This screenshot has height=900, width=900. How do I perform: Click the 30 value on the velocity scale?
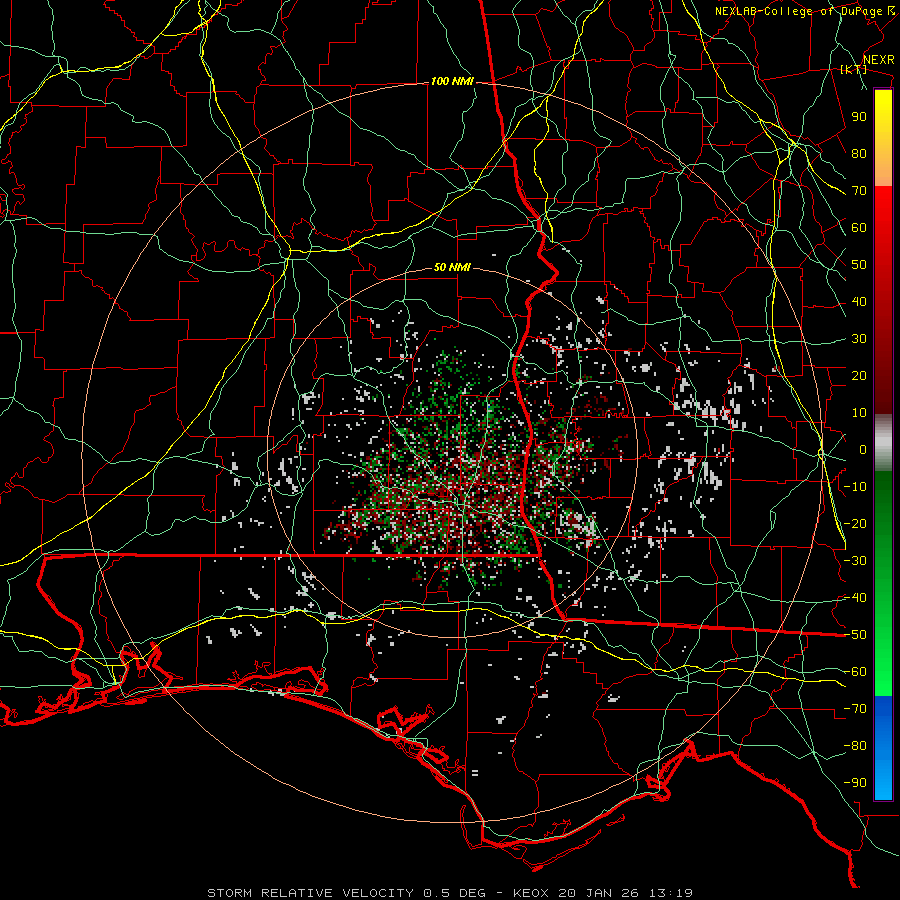coord(859,339)
